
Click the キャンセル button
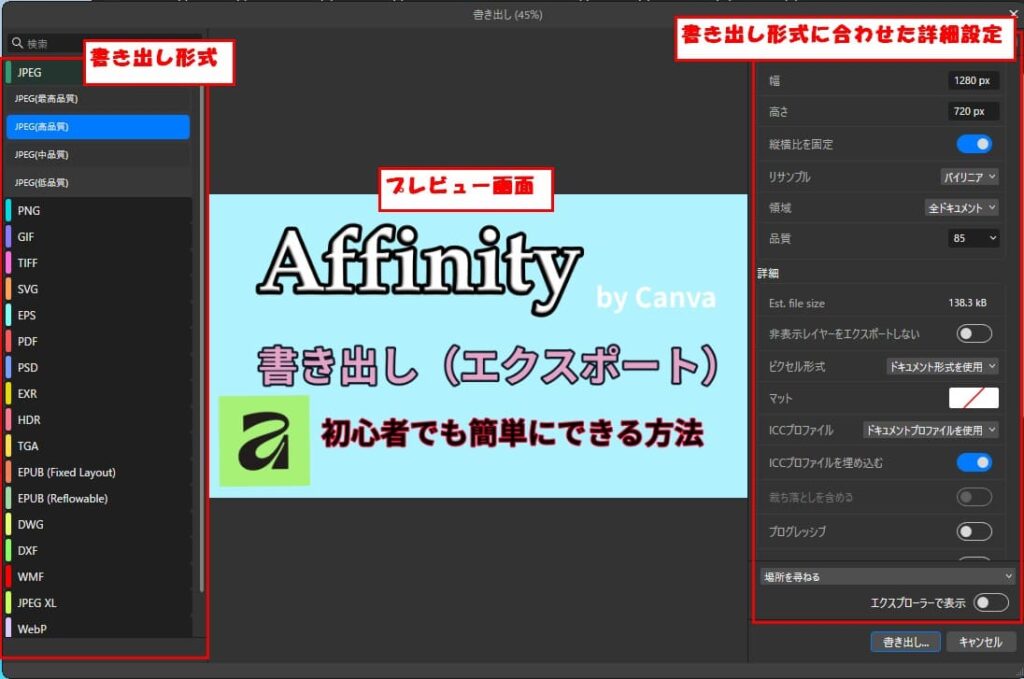(980, 642)
